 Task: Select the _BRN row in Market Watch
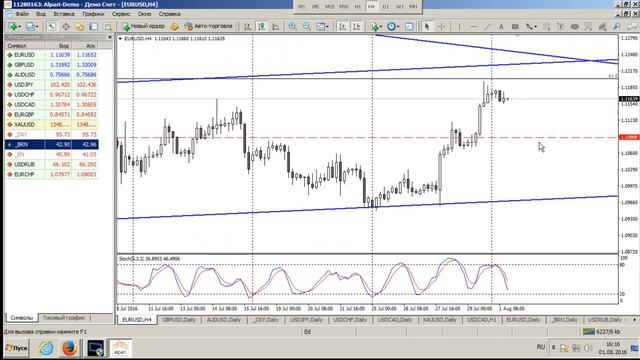[51, 144]
